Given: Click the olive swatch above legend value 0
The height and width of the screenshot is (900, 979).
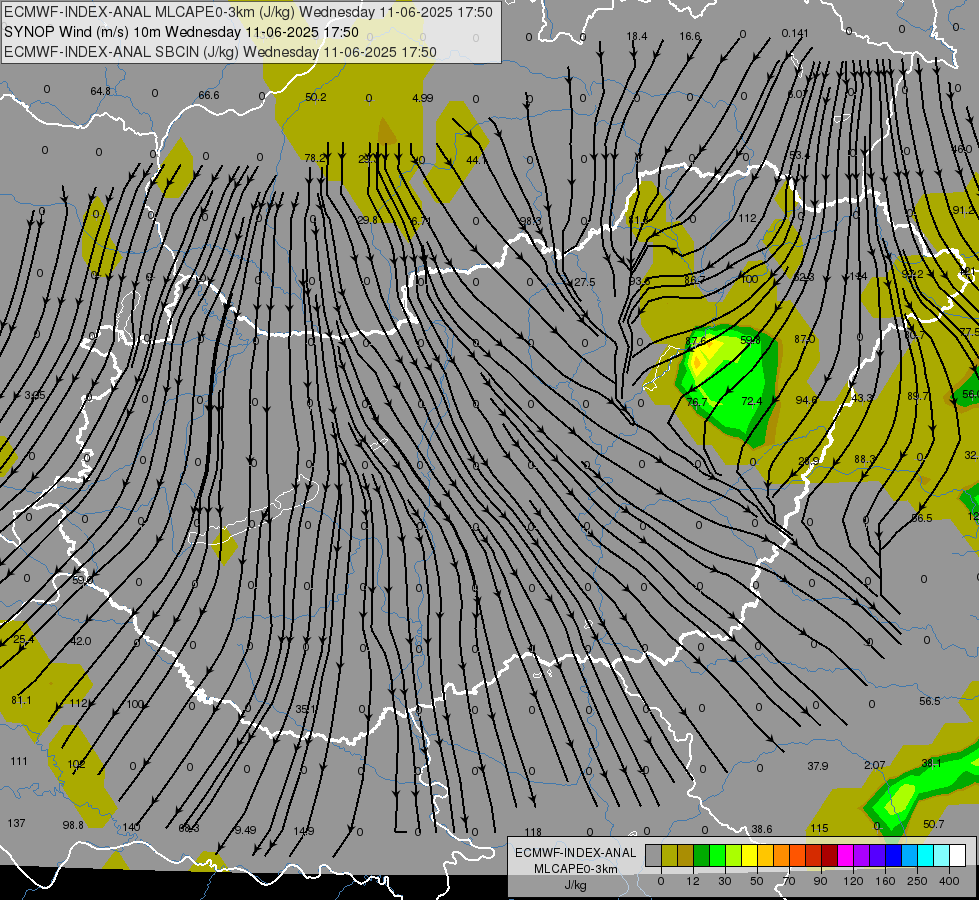Looking at the screenshot, I should (669, 856).
